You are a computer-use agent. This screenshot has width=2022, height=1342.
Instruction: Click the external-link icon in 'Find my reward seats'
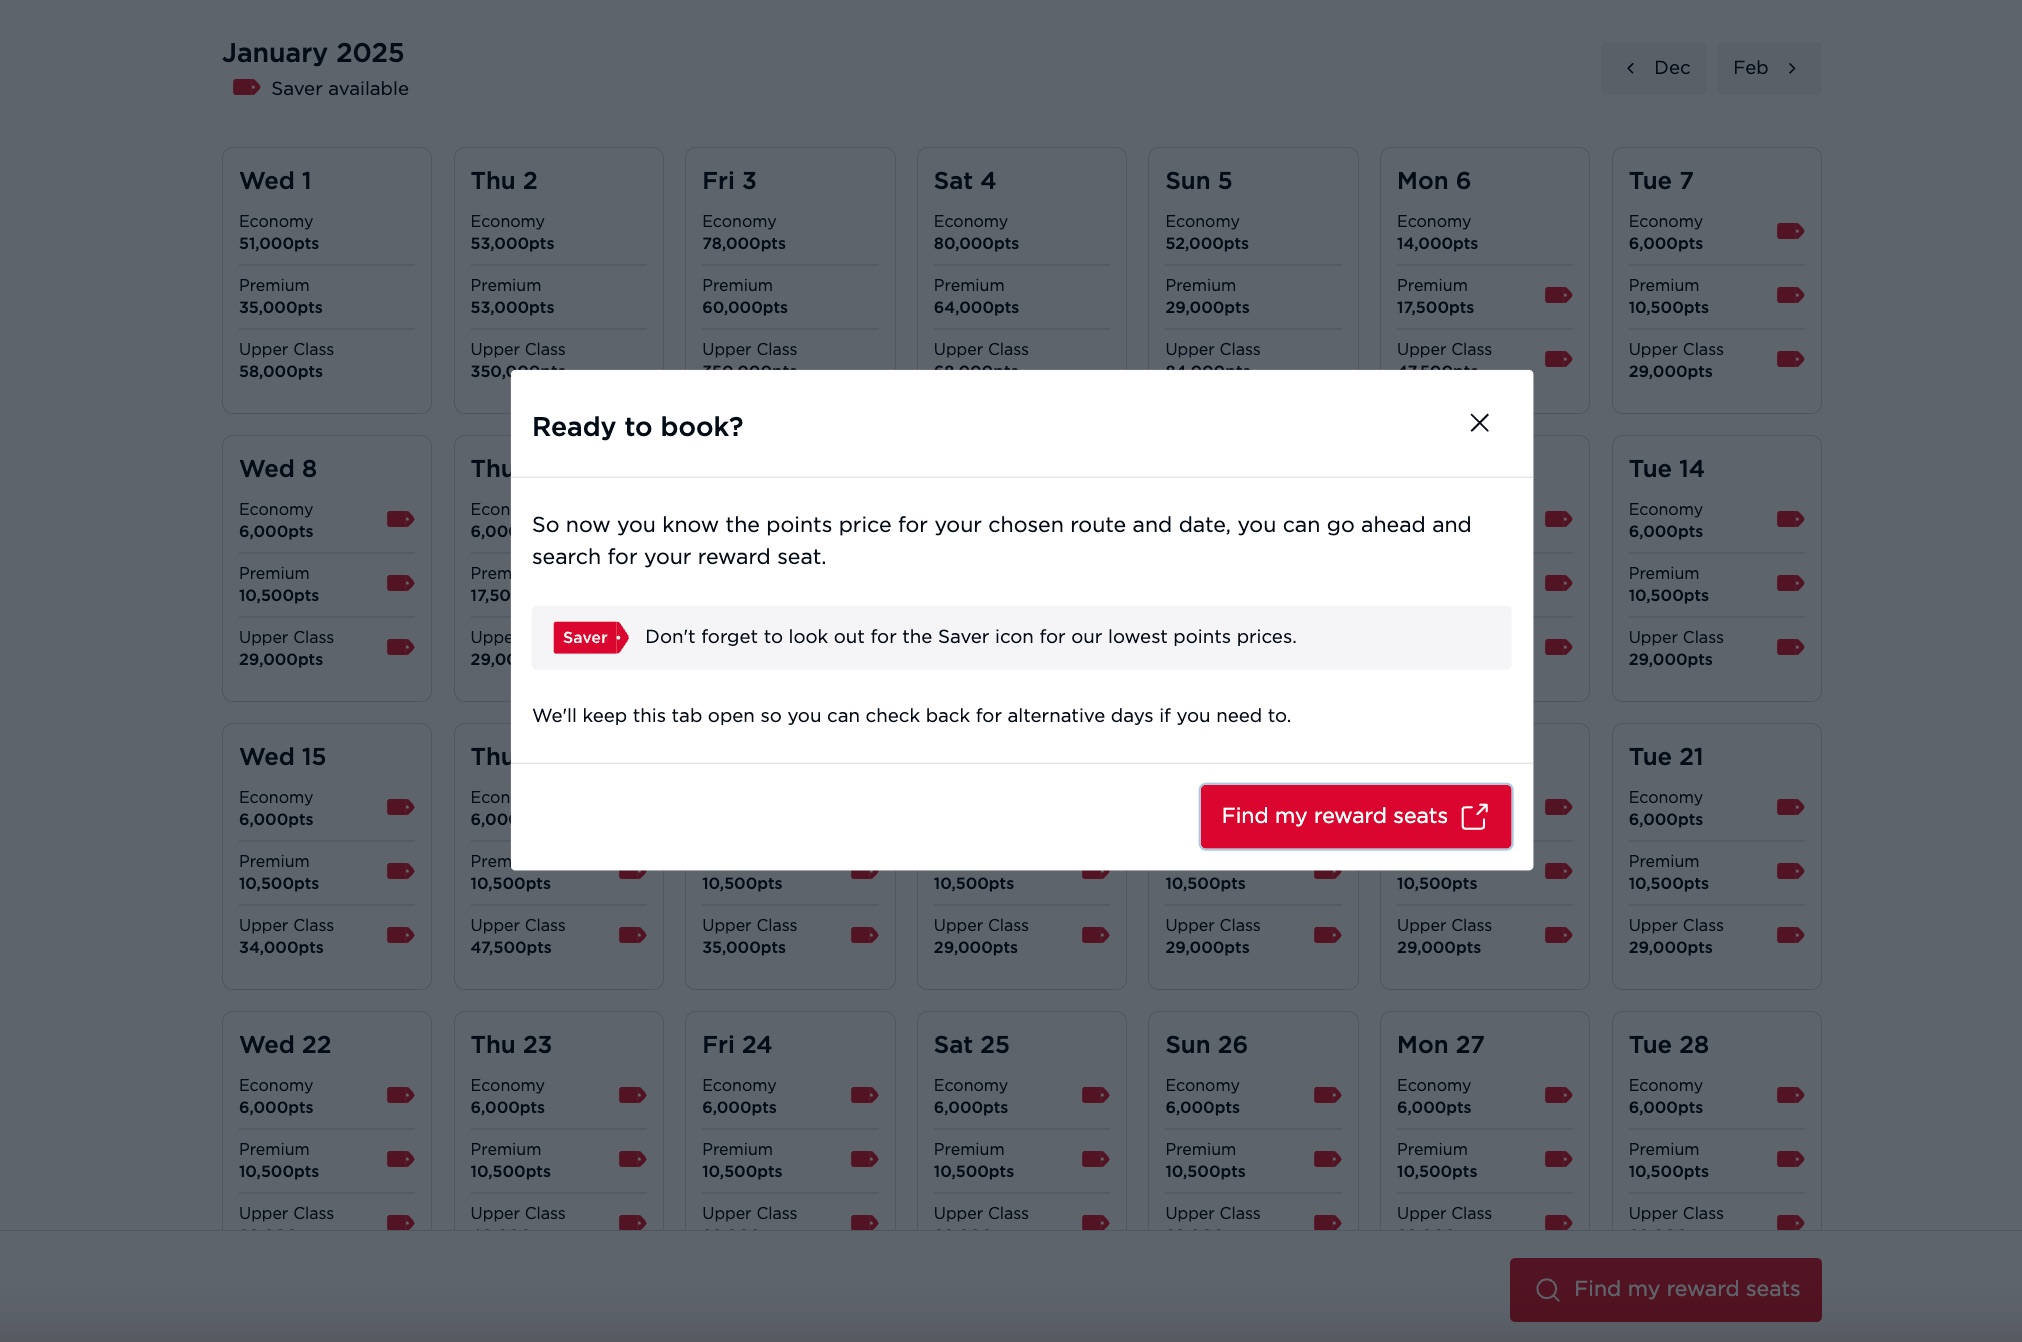point(1476,816)
